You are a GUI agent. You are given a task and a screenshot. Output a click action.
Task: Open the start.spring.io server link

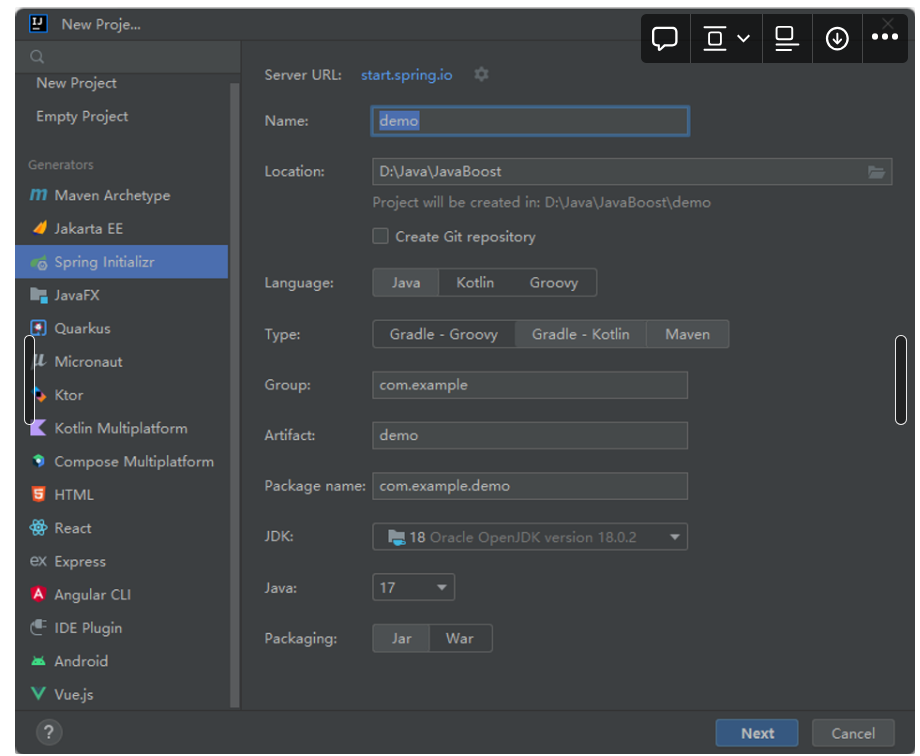[x=406, y=75]
